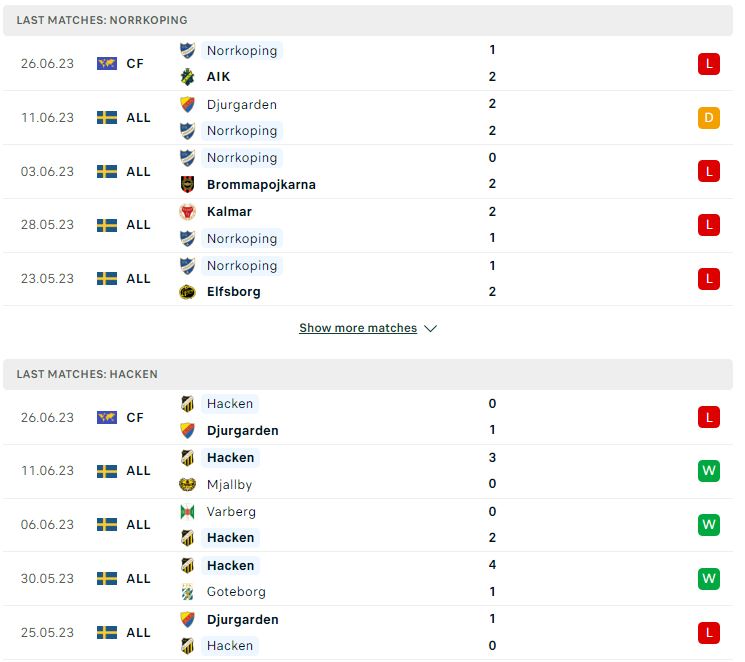
Task: Click the Elfsborg team badge
Action: click(x=187, y=292)
